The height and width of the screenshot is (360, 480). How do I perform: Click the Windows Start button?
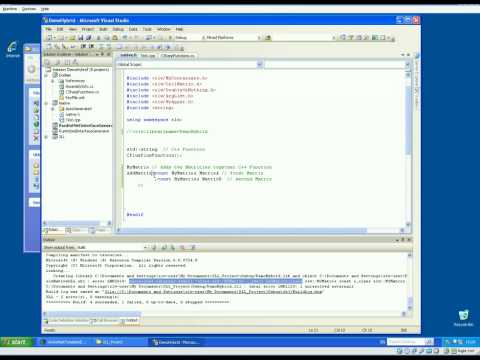(x=17, y=342)
